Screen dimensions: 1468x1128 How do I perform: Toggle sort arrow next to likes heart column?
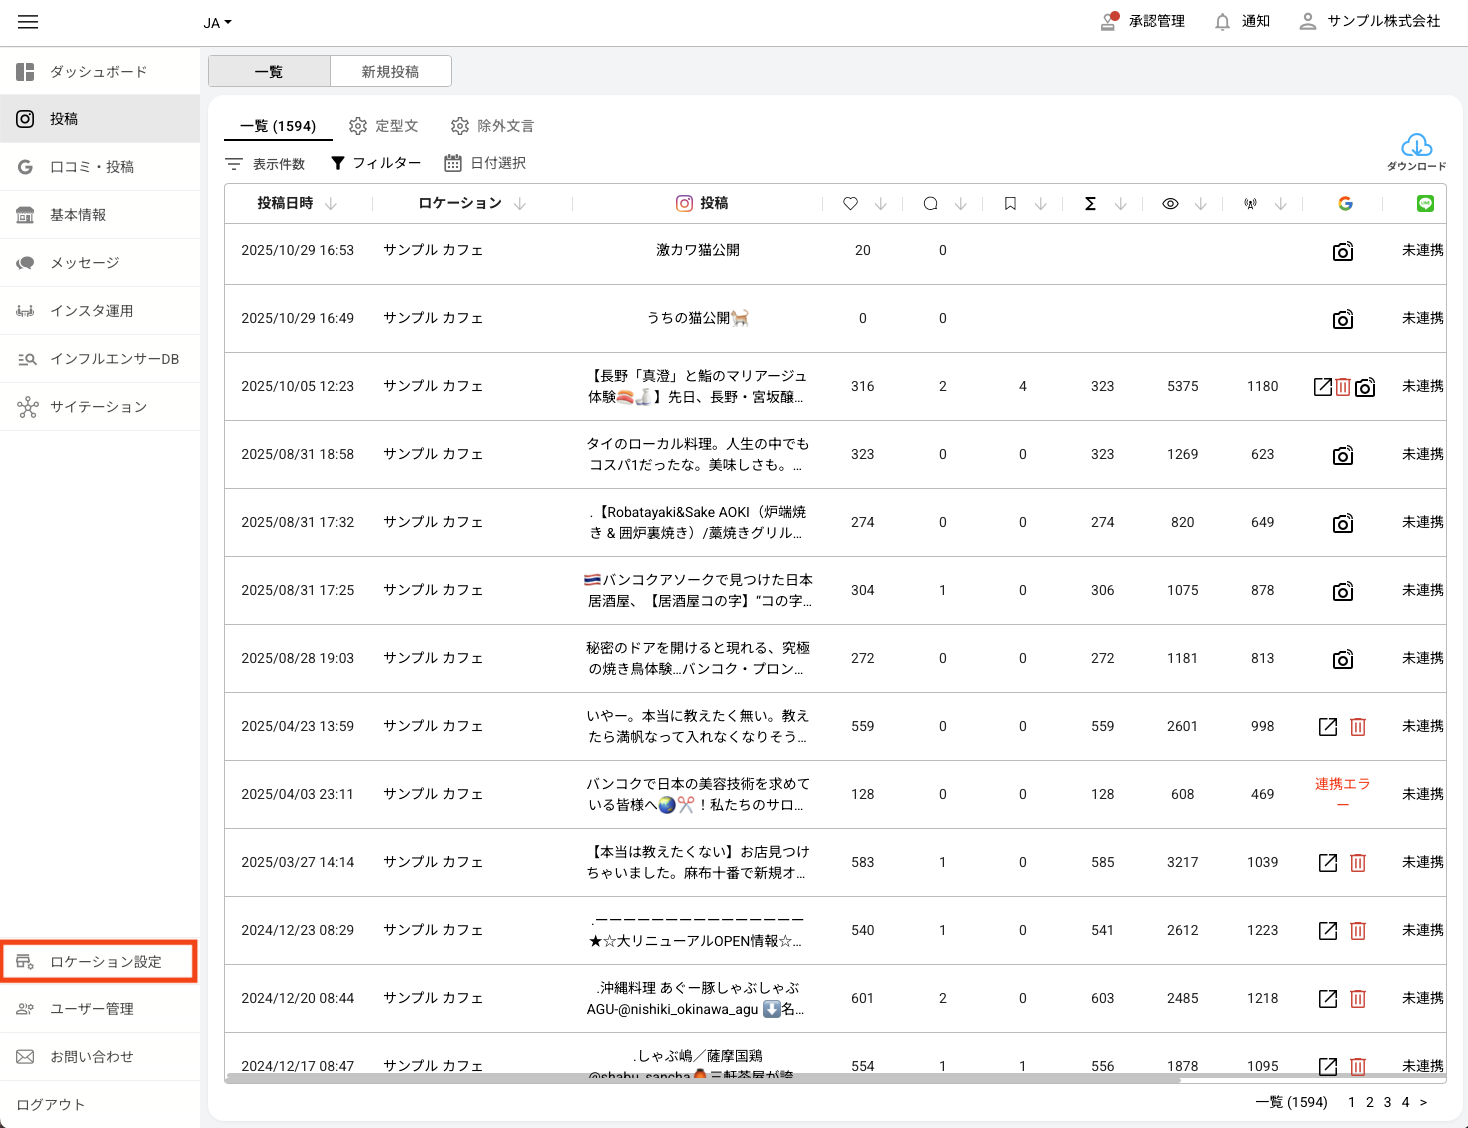pyautogui.click(x=880, y=204)
